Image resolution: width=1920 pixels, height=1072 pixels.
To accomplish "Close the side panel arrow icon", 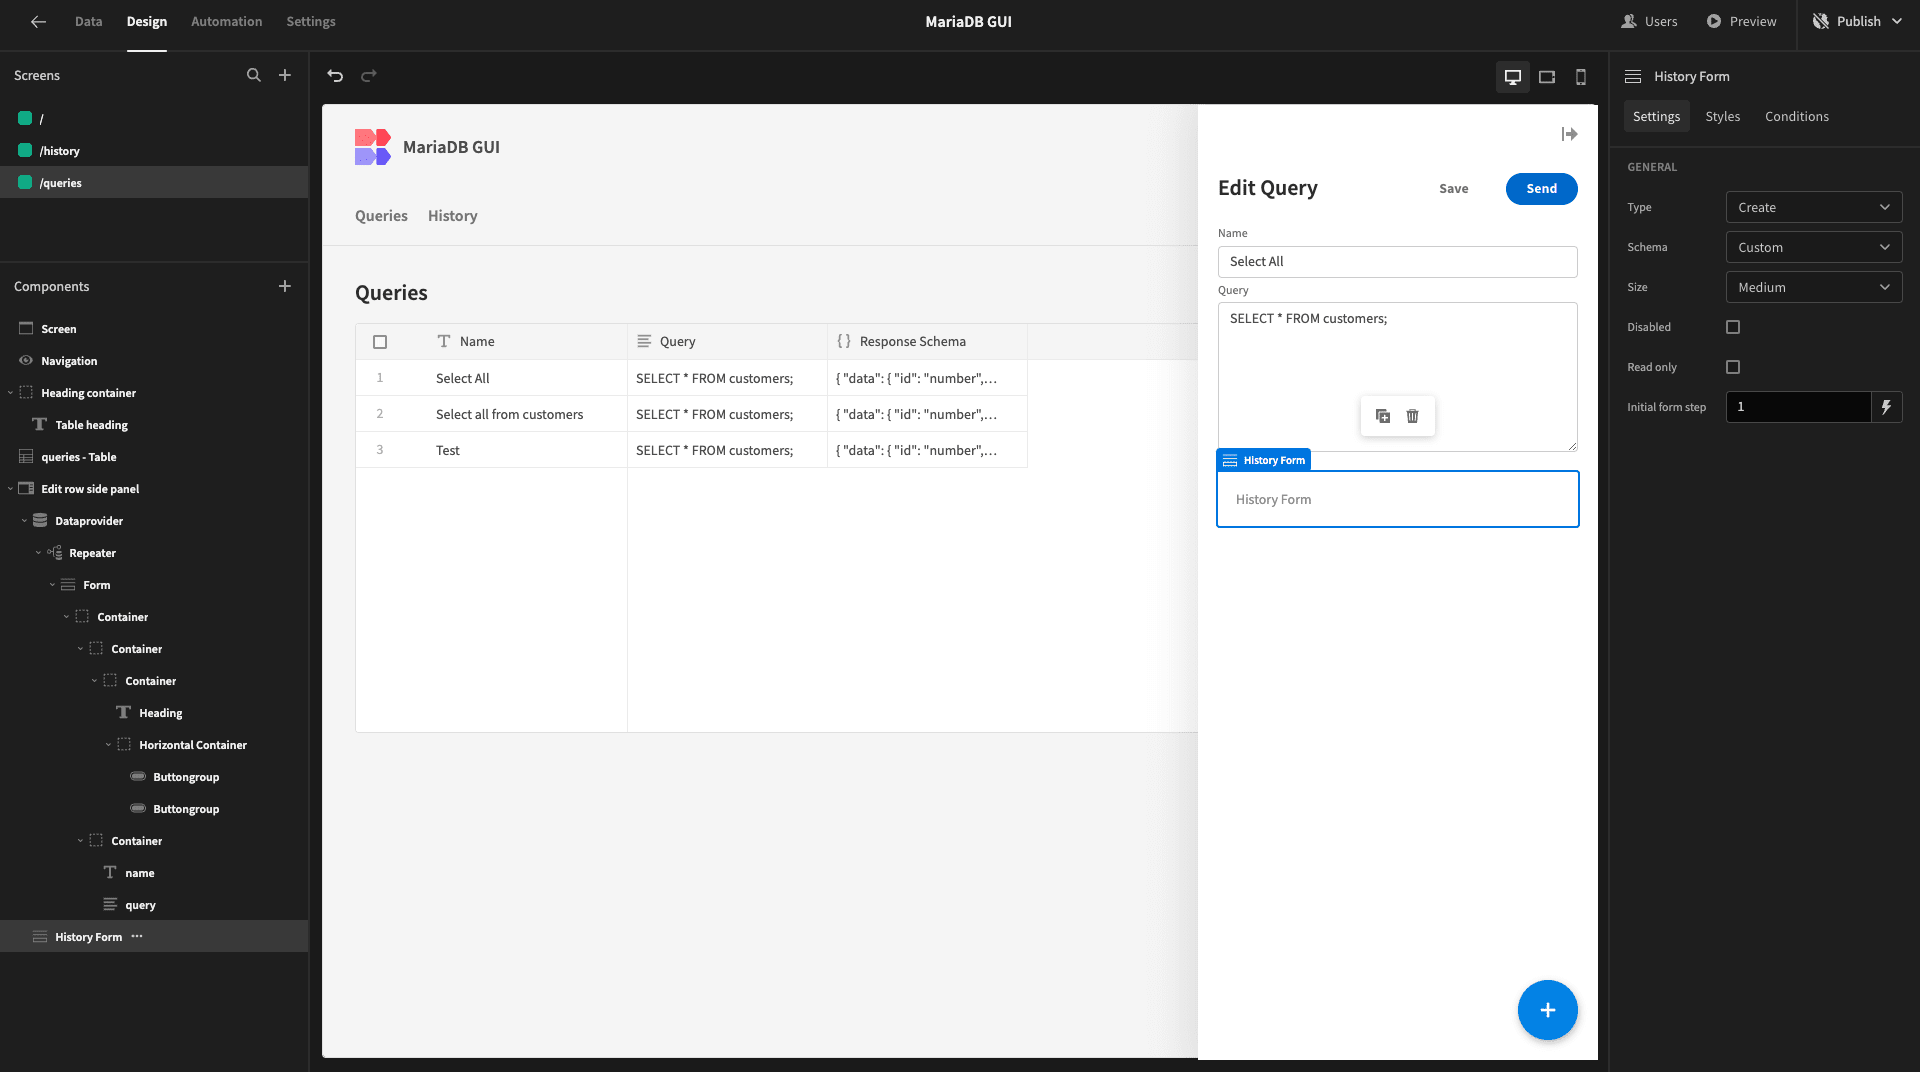I will click(1569, 134).
